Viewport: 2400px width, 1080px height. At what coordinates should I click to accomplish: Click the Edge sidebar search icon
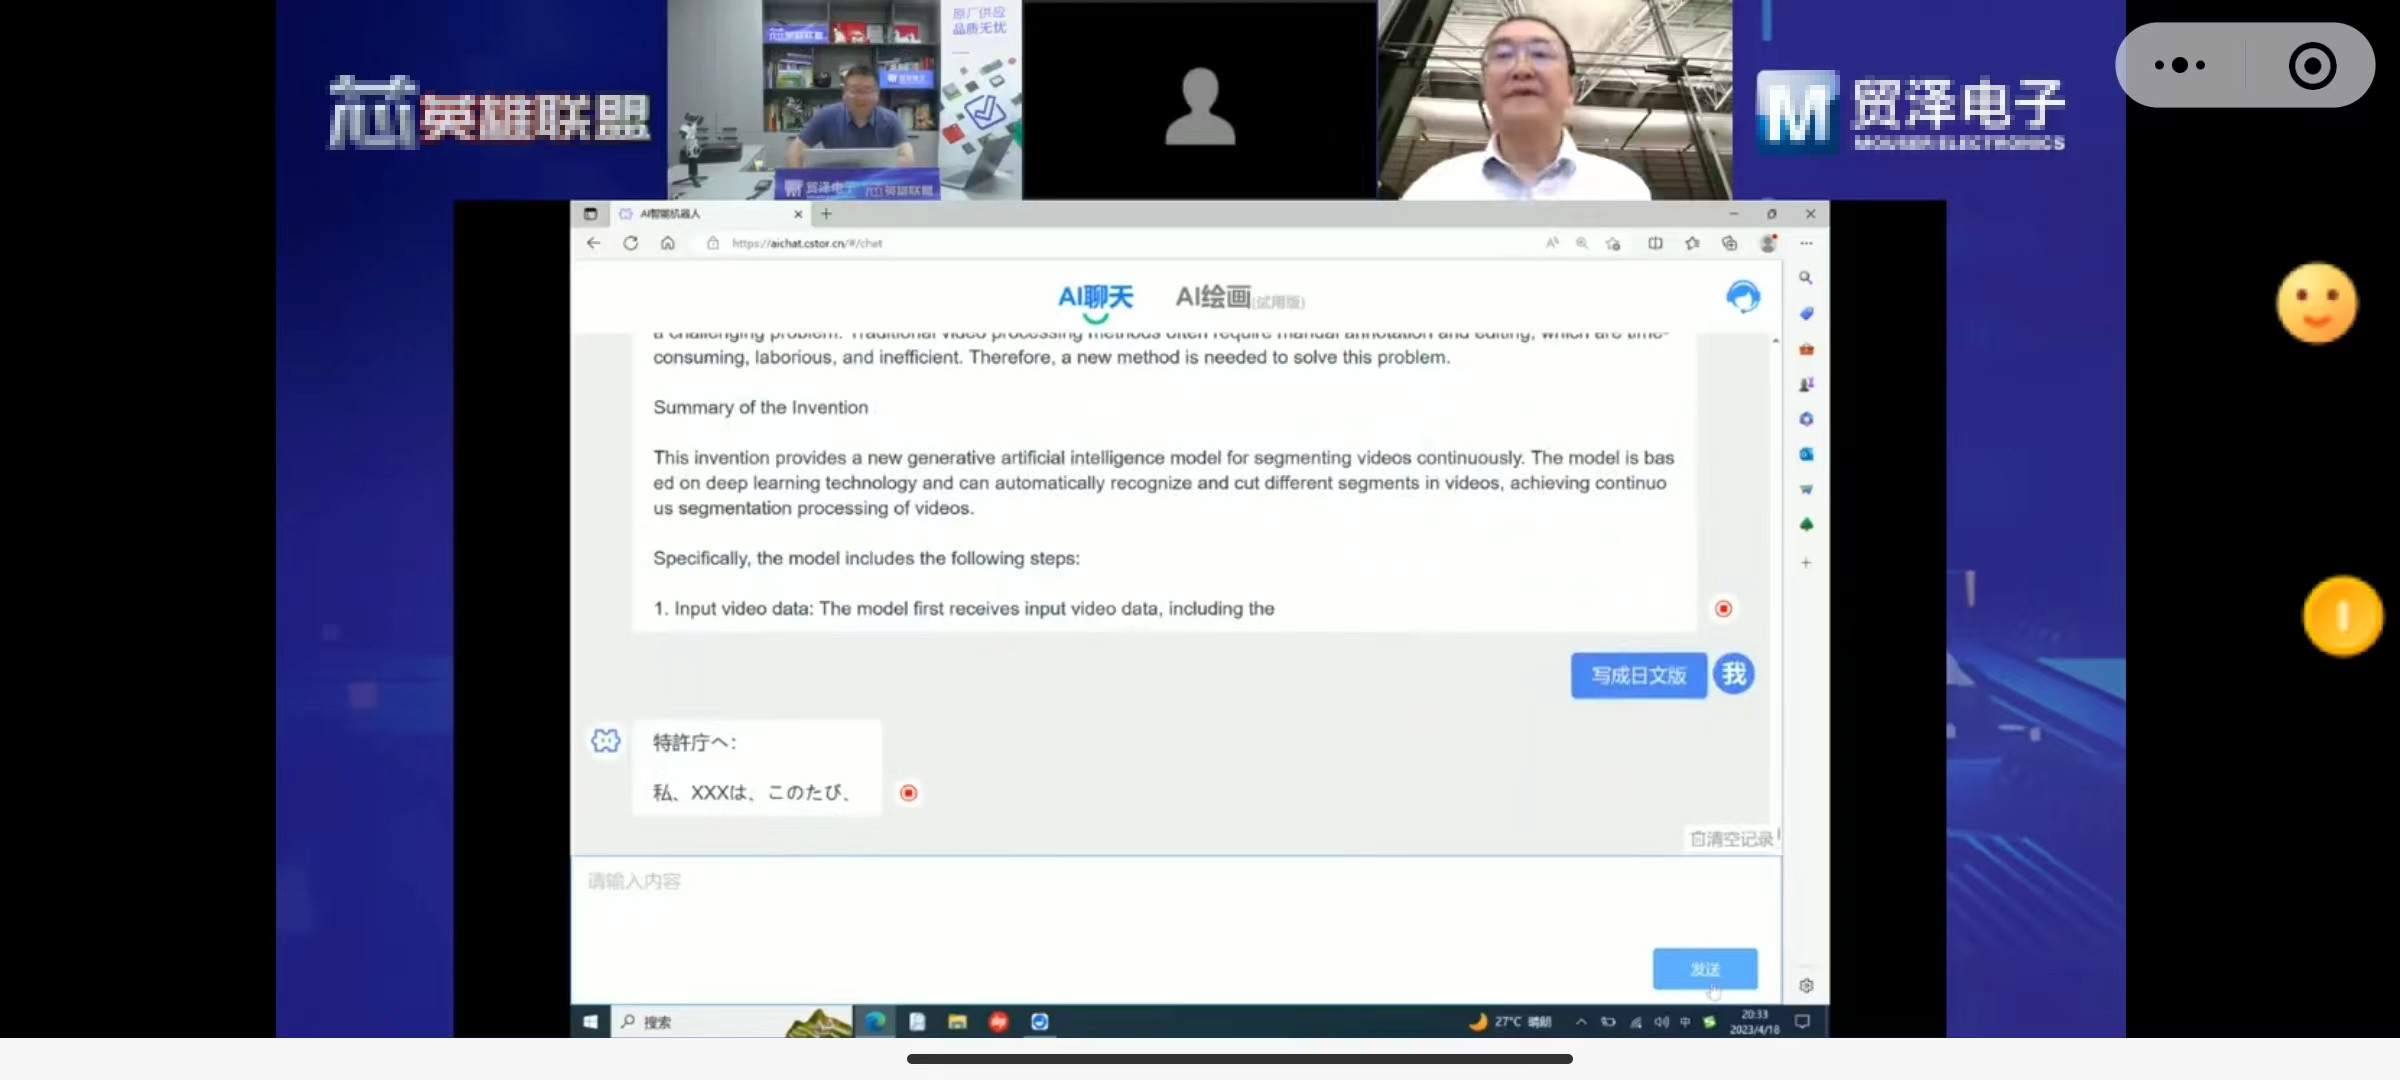(x=1806, y=278)
